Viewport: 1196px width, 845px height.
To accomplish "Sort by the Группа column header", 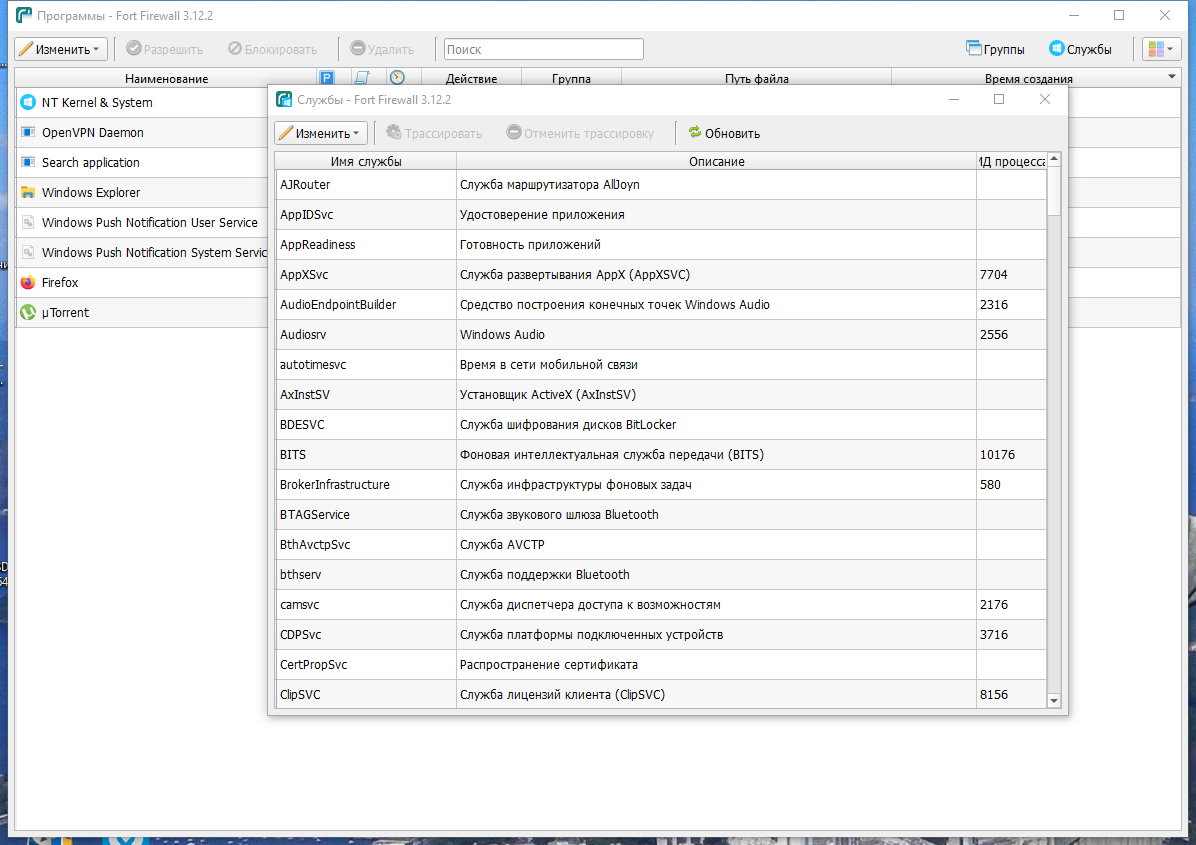I will click(x=571, y=78).
